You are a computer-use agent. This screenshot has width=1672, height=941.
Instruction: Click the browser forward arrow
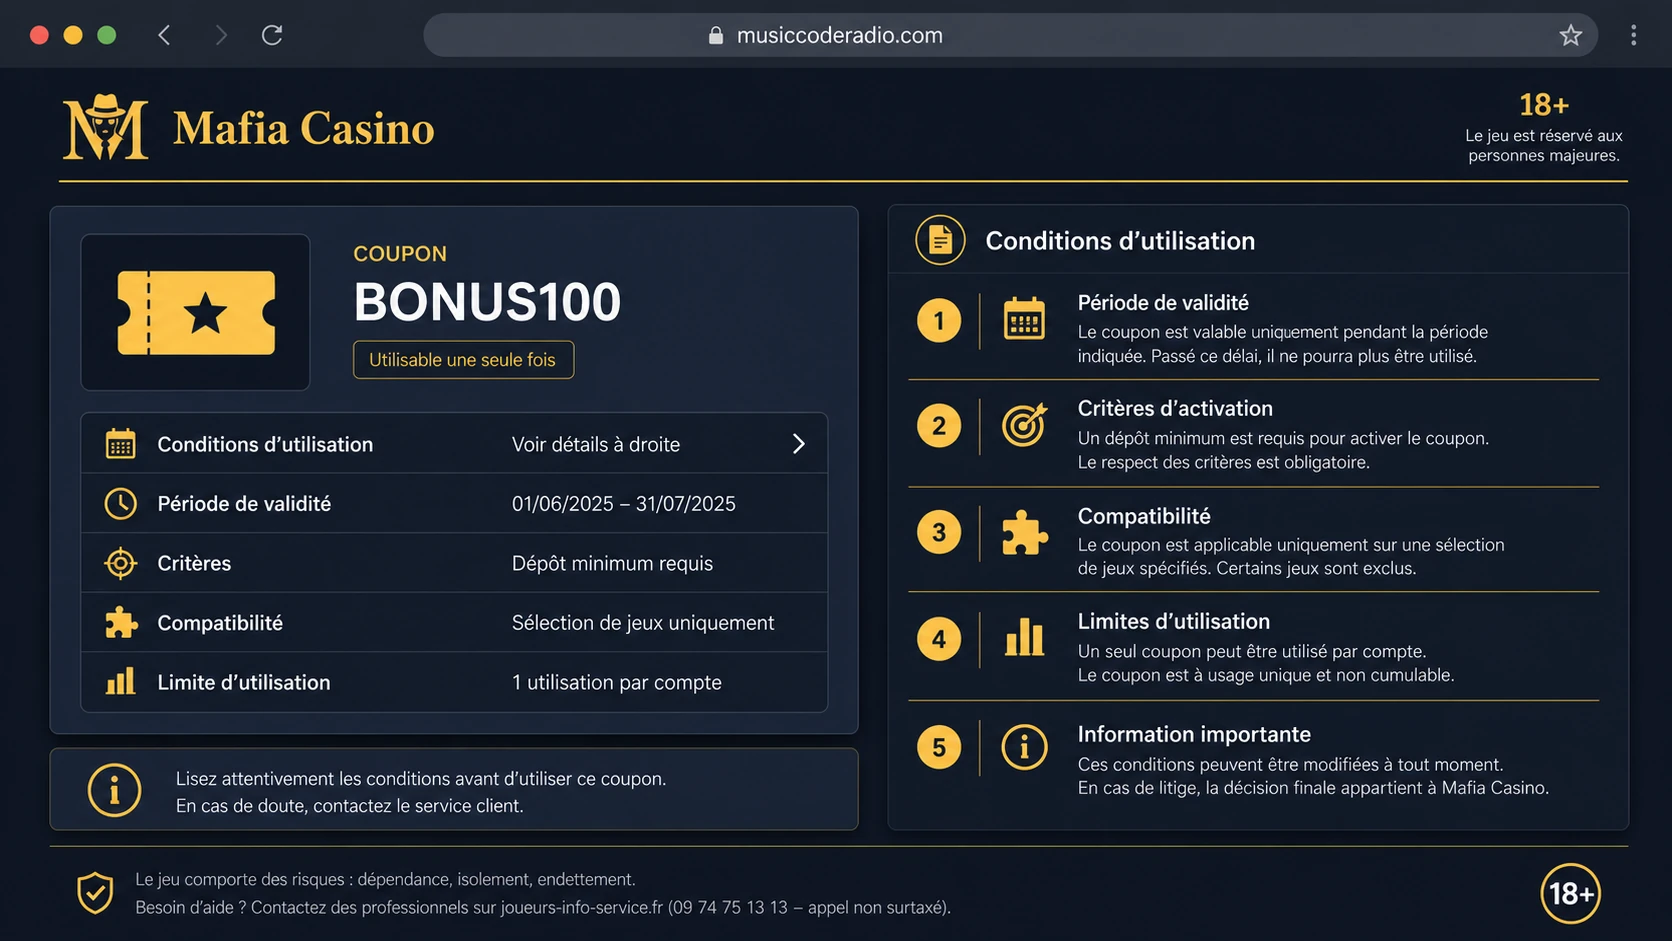220,35
